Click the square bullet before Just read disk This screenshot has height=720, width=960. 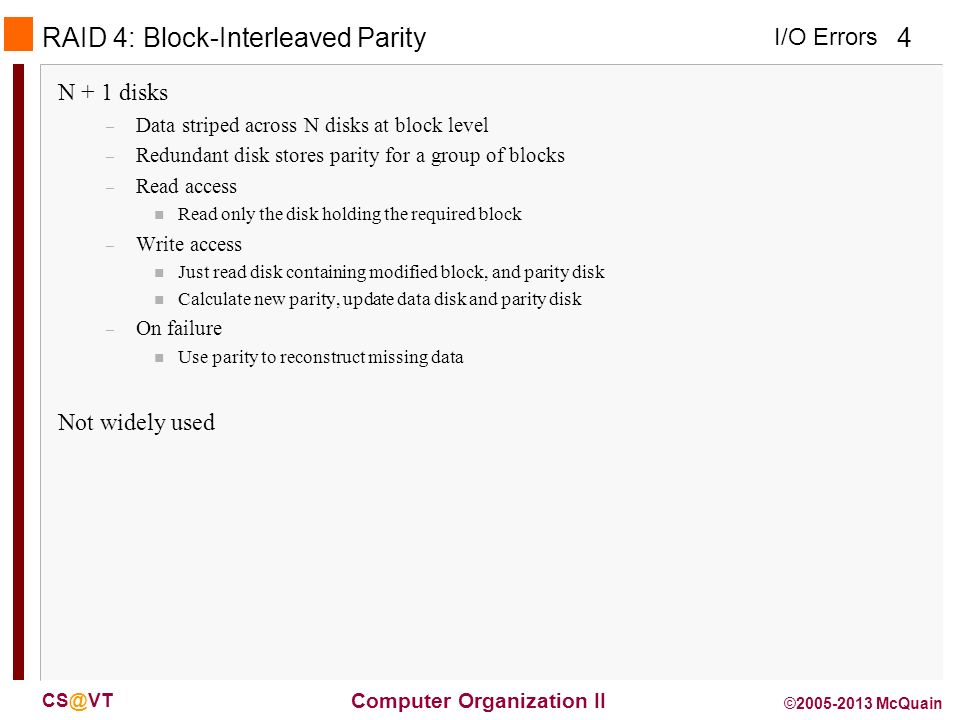coord(159,273)
